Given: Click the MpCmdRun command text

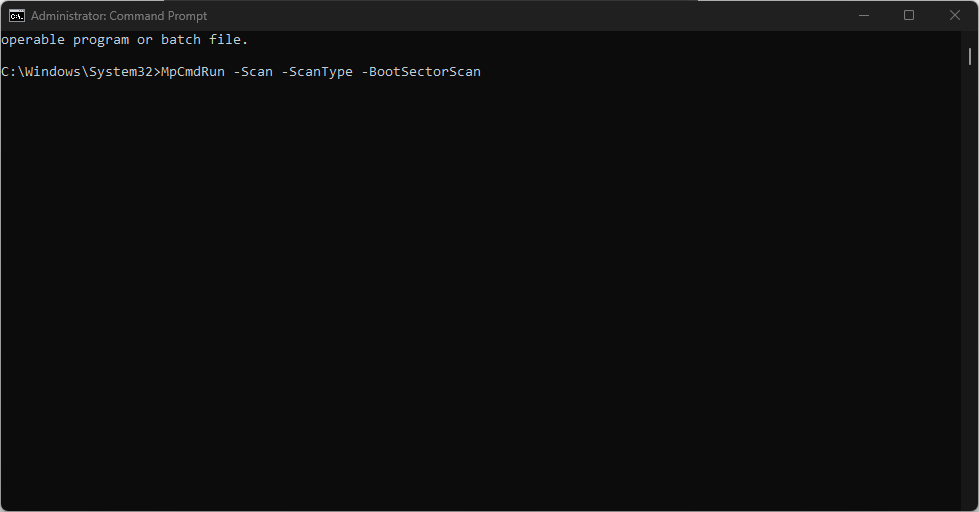Looking at the screenshot, I should (x=193, y=72).
